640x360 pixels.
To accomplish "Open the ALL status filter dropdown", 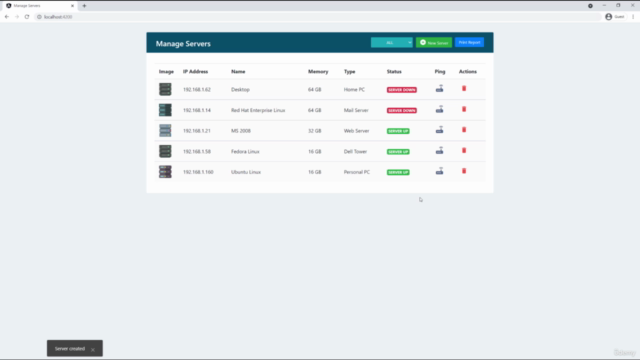I will tap(391, 42).
